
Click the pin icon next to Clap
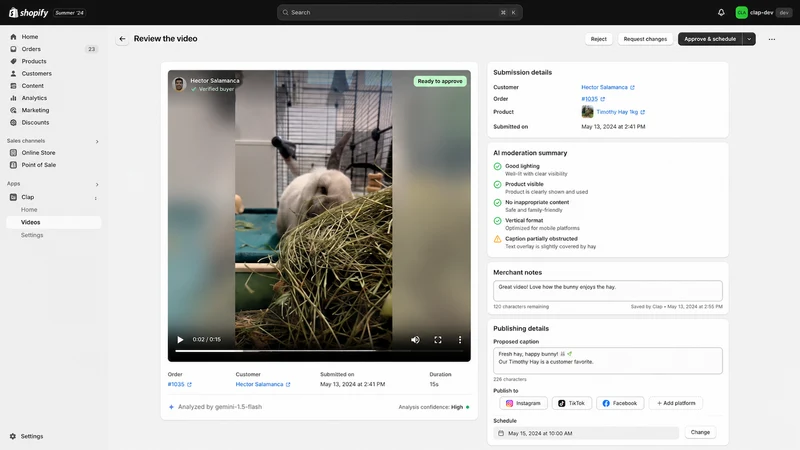(95, 198)
